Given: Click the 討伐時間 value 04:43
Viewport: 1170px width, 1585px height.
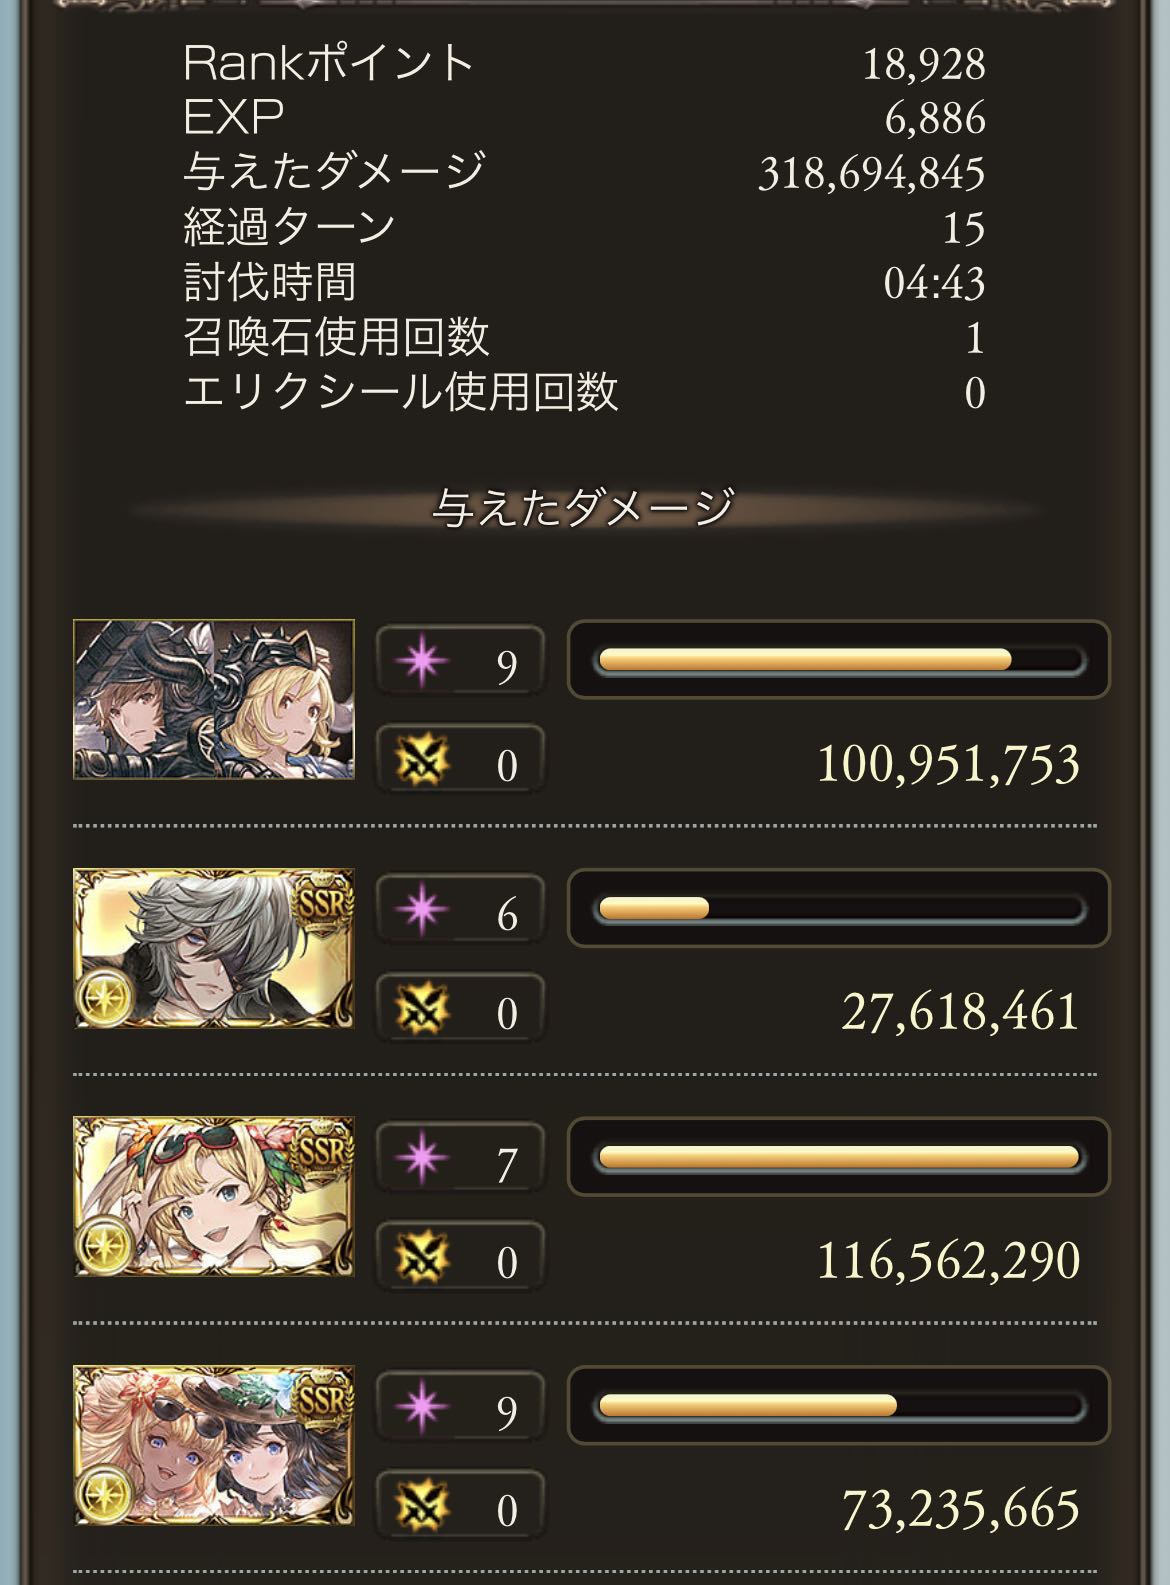Looking at the screenshot, I should 934,283.
